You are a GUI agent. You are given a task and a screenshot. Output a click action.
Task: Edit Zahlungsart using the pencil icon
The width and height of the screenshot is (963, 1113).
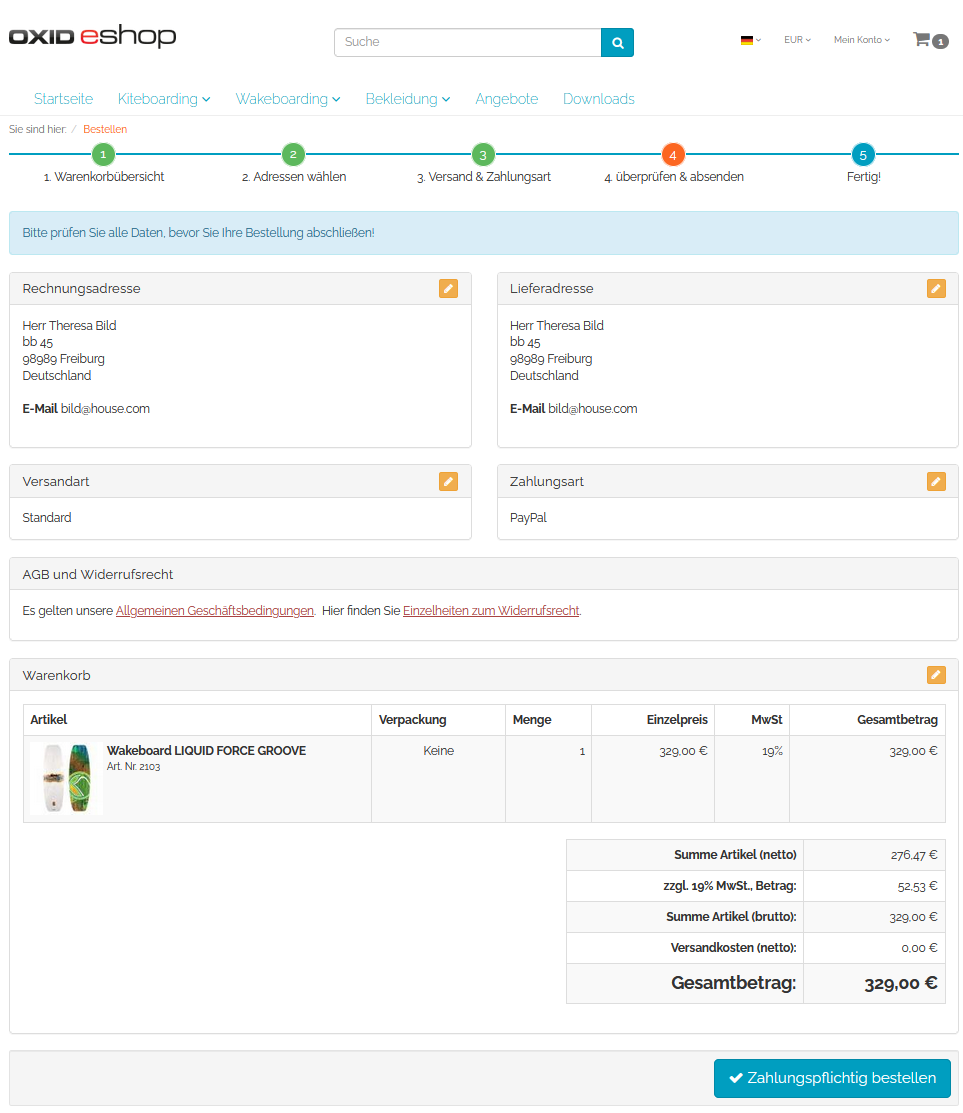(x=936, y=482)
